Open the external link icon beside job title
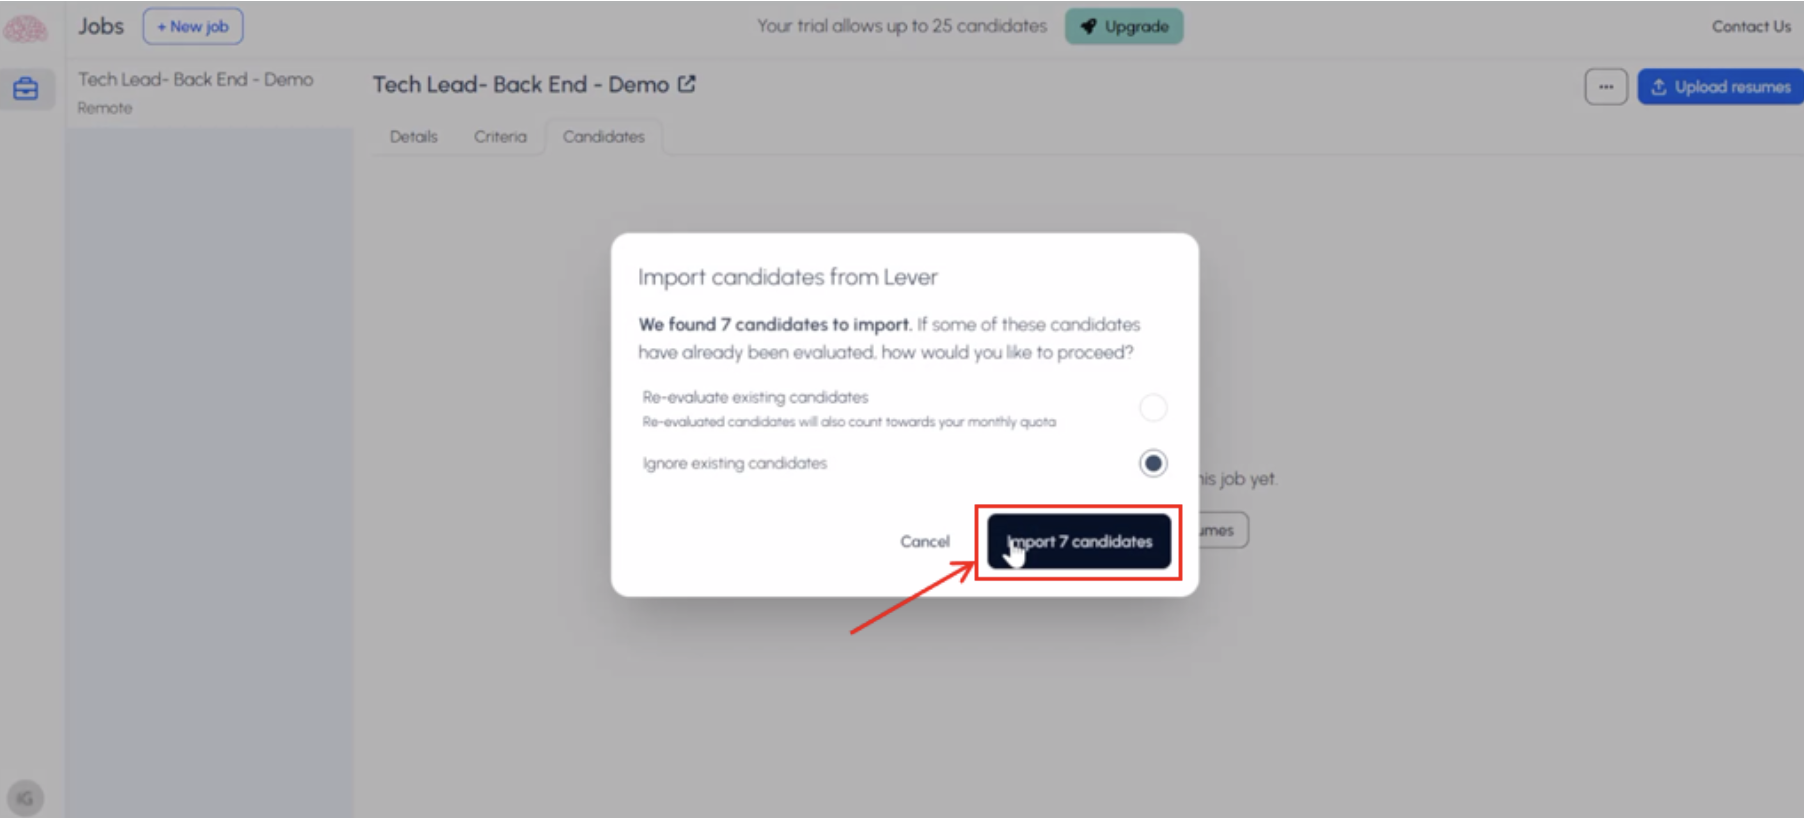Viewport: 1804px width, 818px height. coord(687,84)
